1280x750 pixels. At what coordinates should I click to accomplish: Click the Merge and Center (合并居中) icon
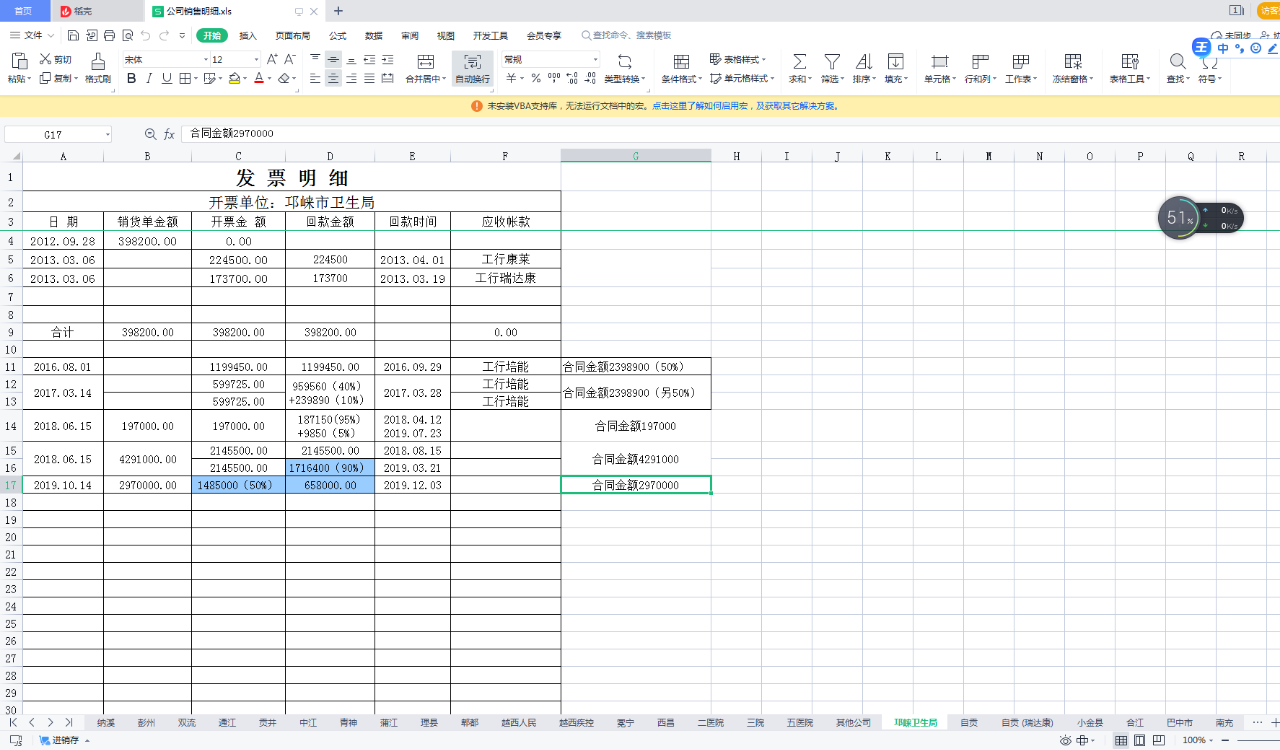tap(425, 62)
